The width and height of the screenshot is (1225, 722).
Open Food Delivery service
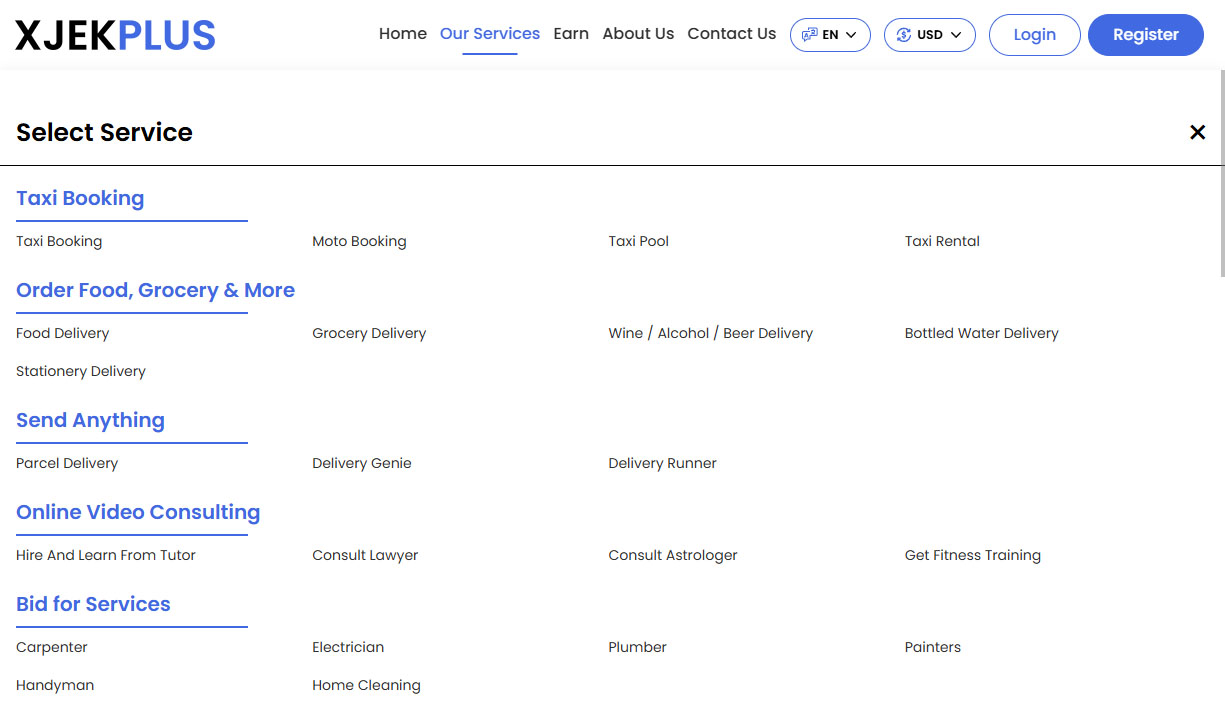pyautogui.click(x=62, y=333)
